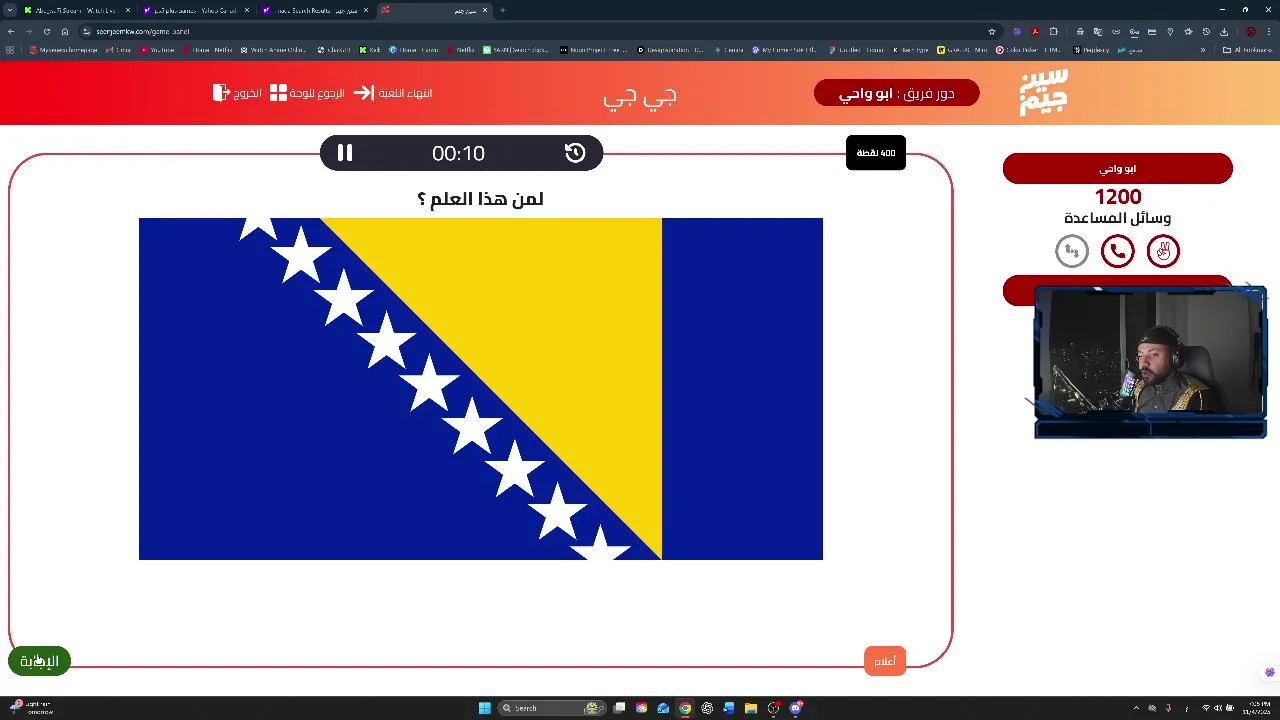
Task: Open the ChatGPT bookmark
Action: (334, 49)
